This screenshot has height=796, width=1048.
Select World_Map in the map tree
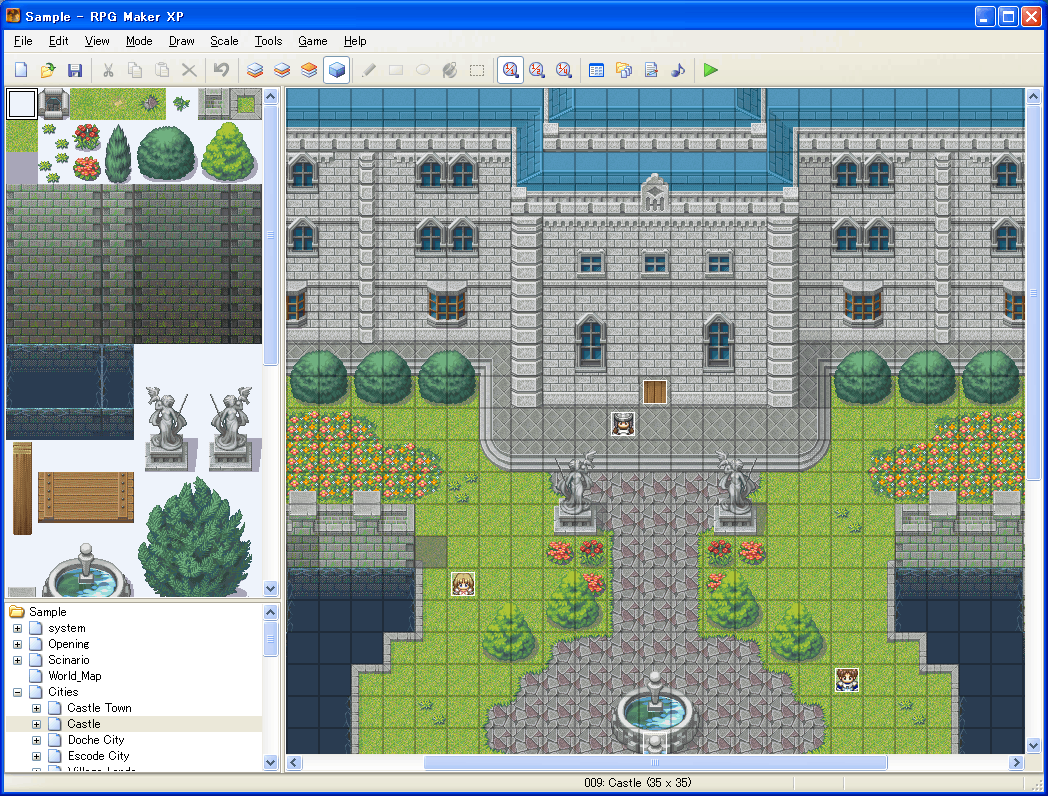(74, 676)
